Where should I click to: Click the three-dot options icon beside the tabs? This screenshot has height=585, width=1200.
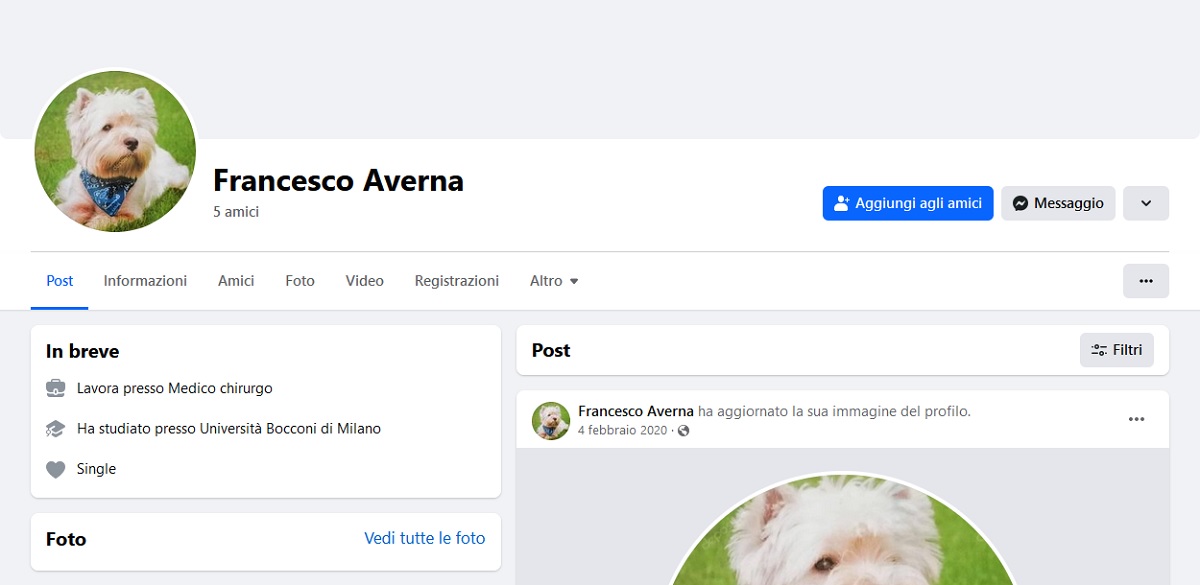pyautogui.click(x=1145, y=281)
